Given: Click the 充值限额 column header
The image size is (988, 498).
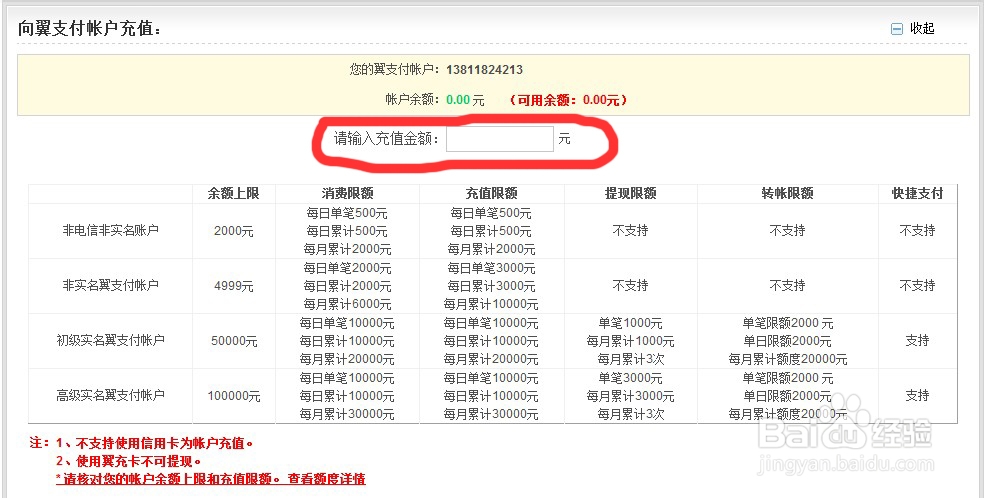Looking at the screenshot, I should (491, 194).
